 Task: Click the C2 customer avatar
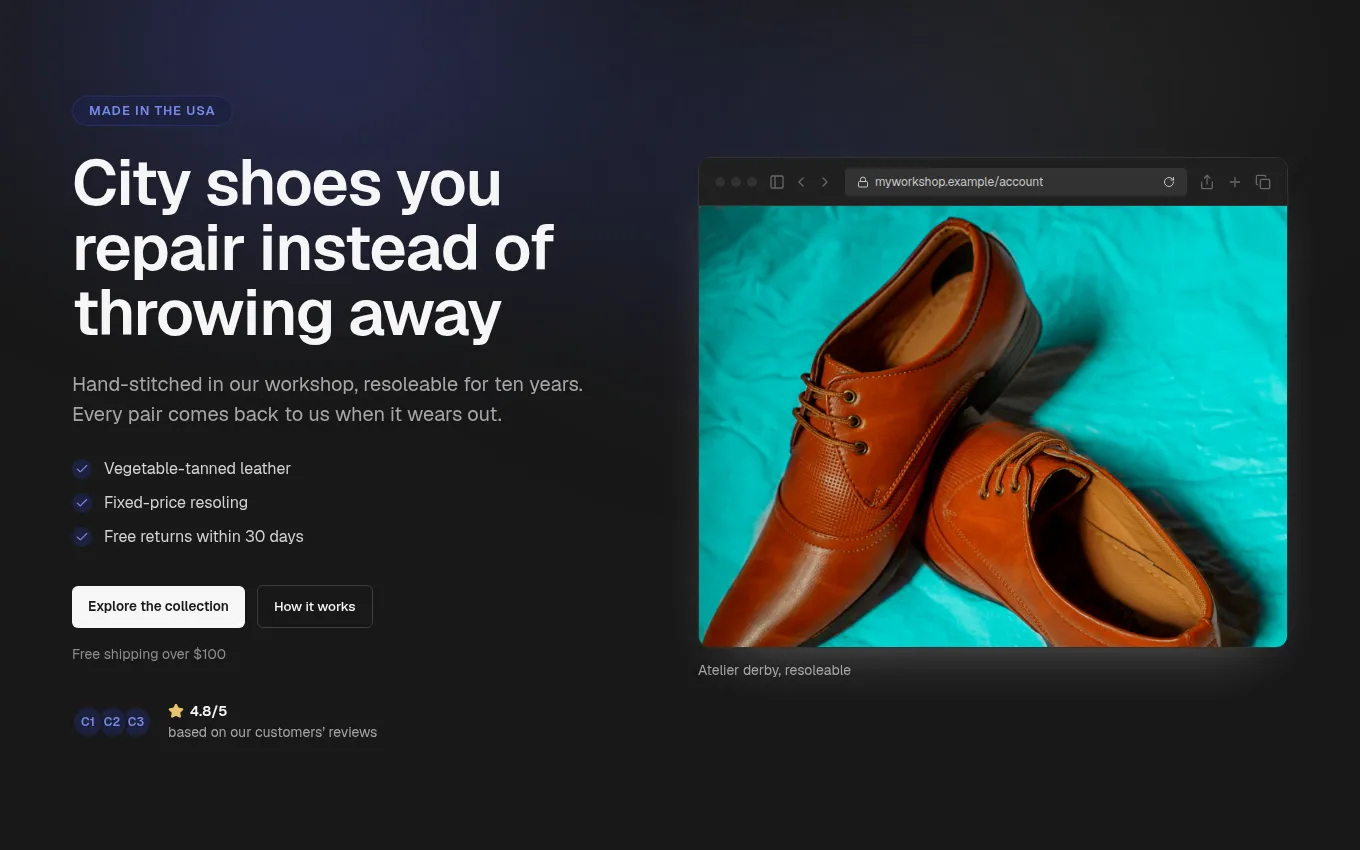point(112,722)
